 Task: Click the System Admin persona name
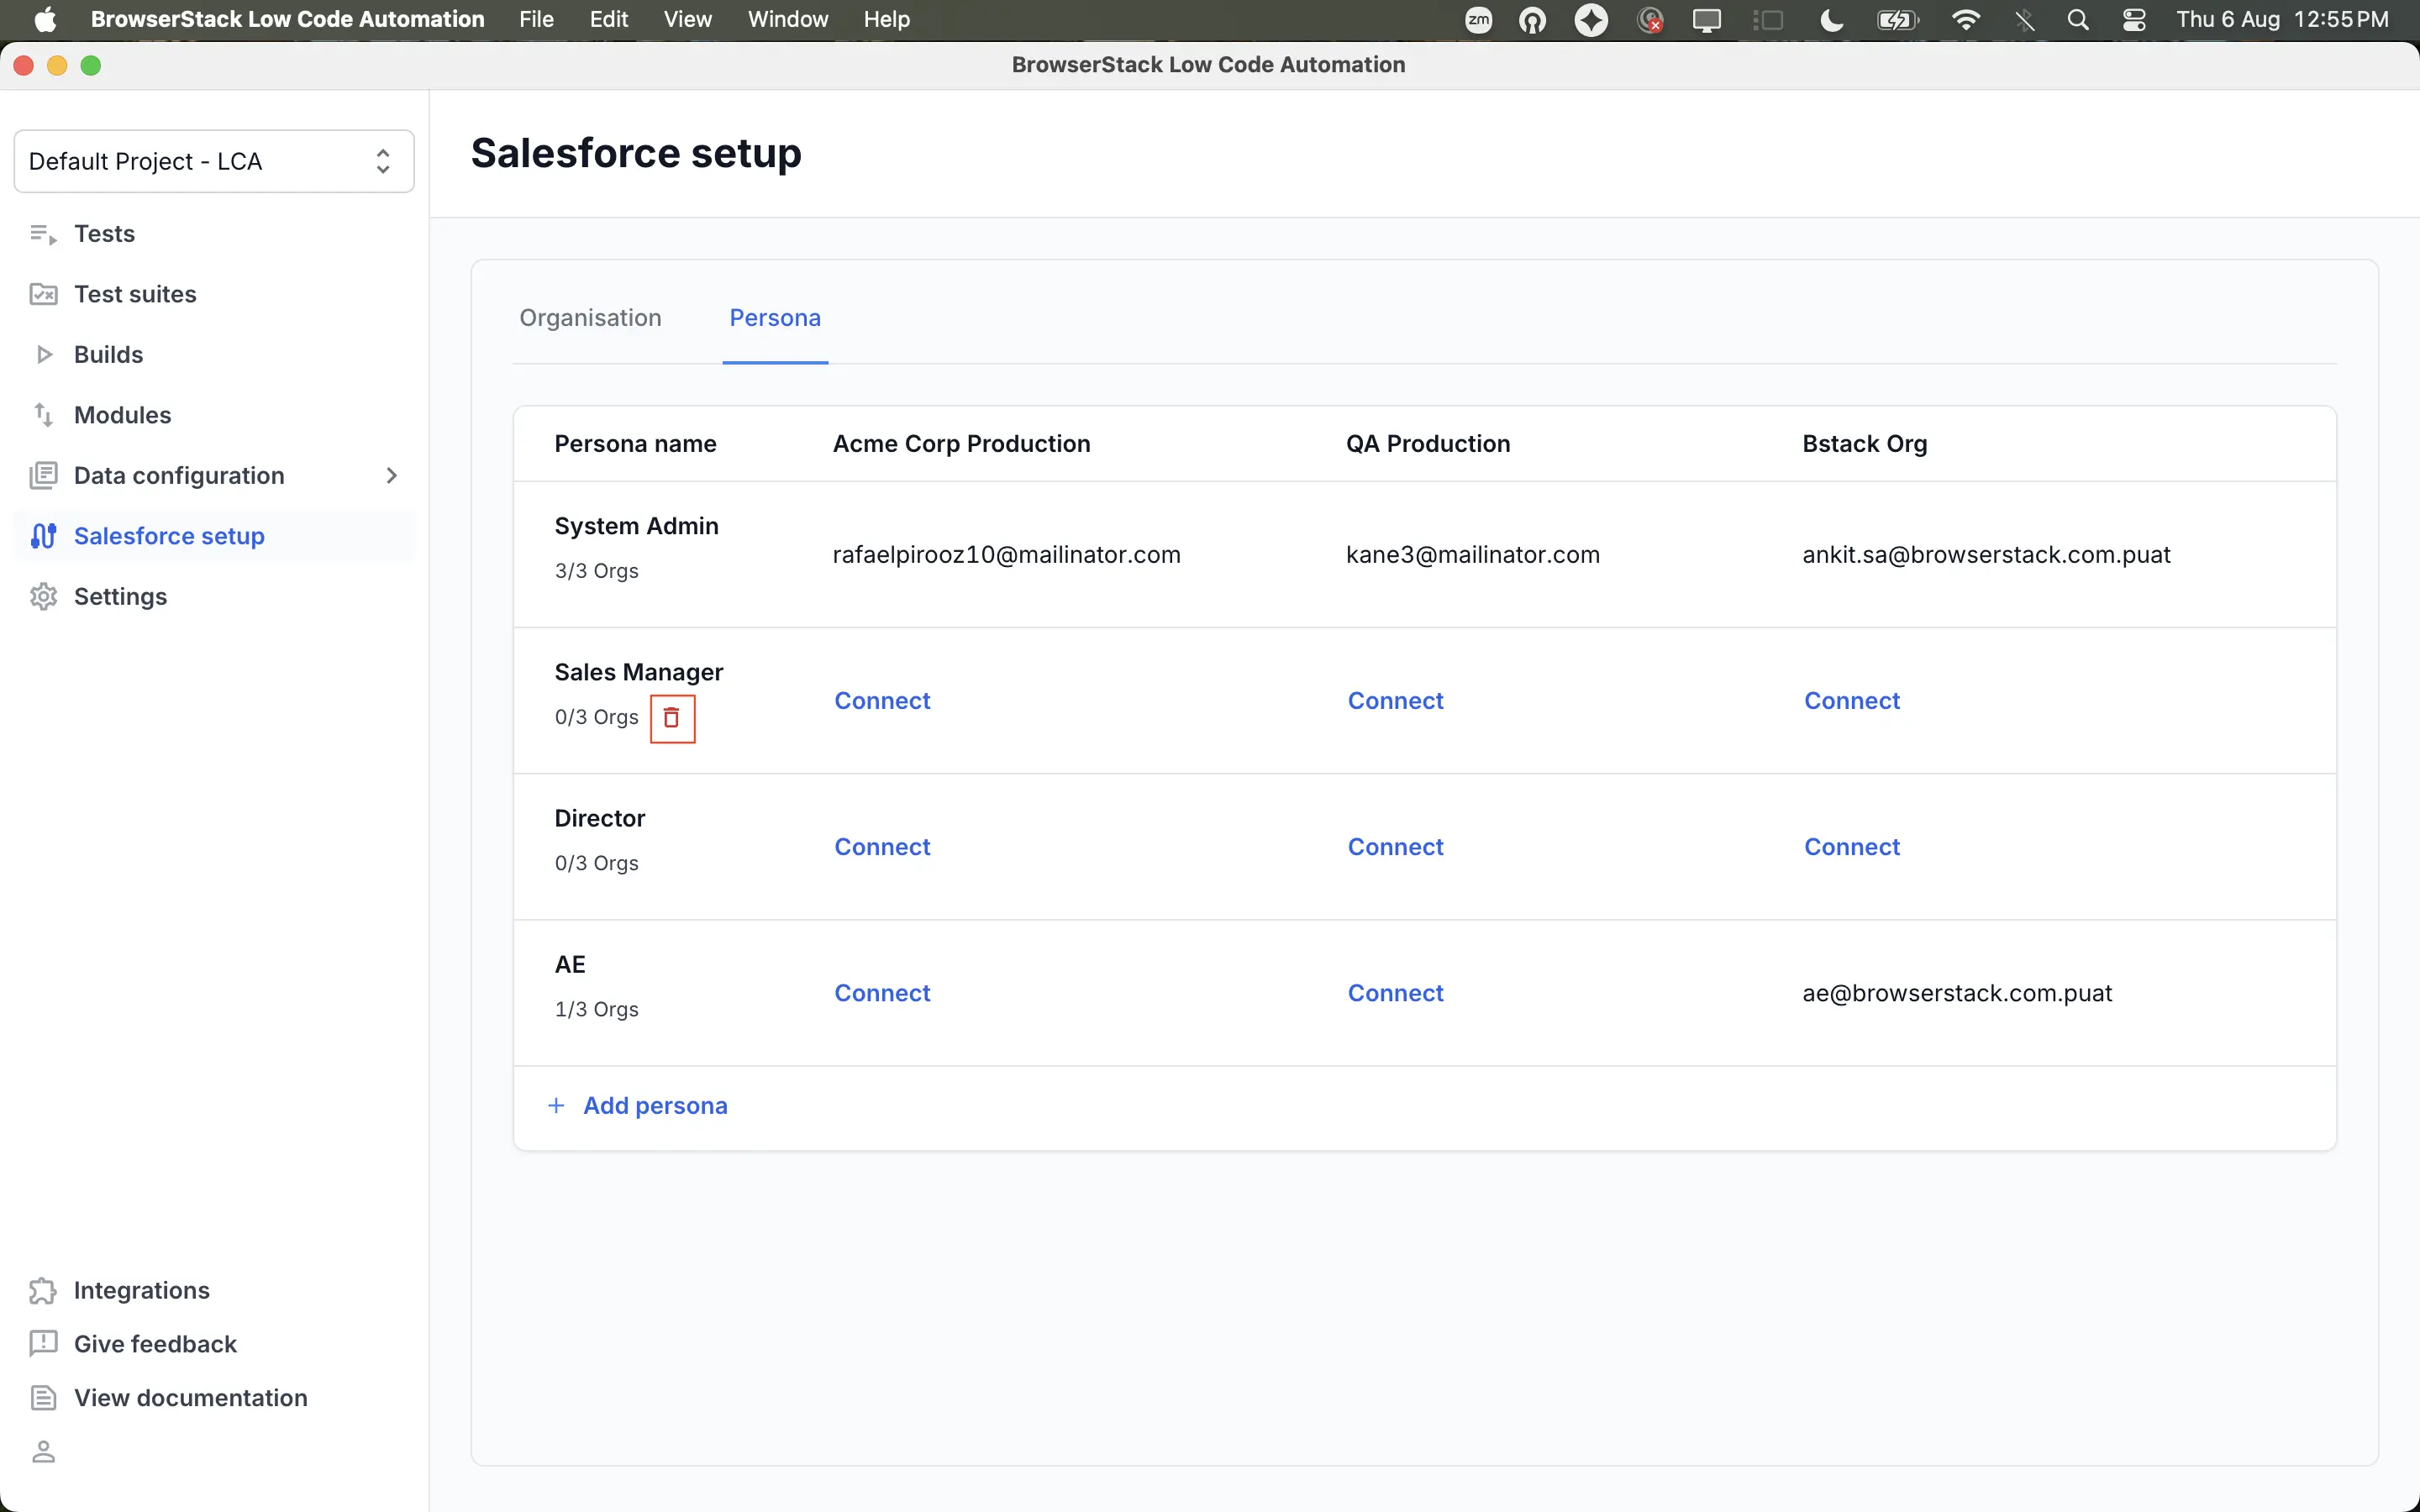636,526
